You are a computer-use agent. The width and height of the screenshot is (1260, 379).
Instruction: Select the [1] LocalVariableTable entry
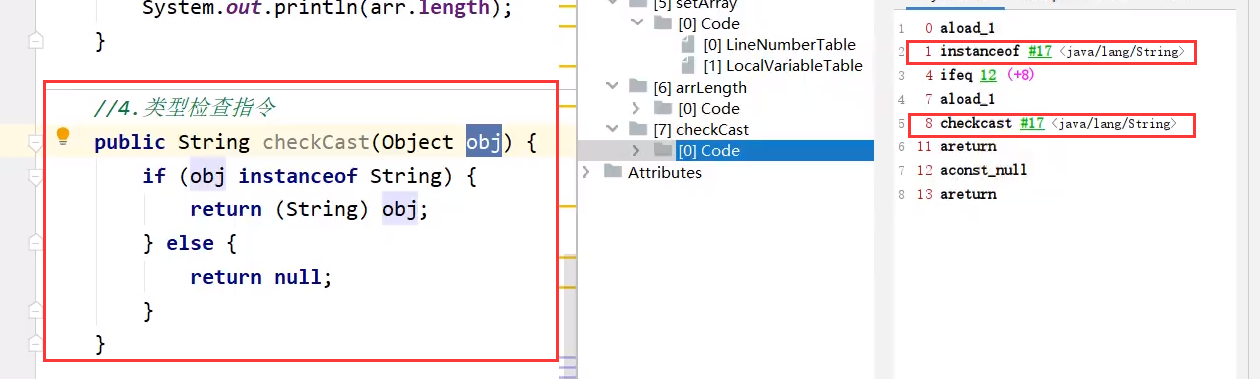782,66
